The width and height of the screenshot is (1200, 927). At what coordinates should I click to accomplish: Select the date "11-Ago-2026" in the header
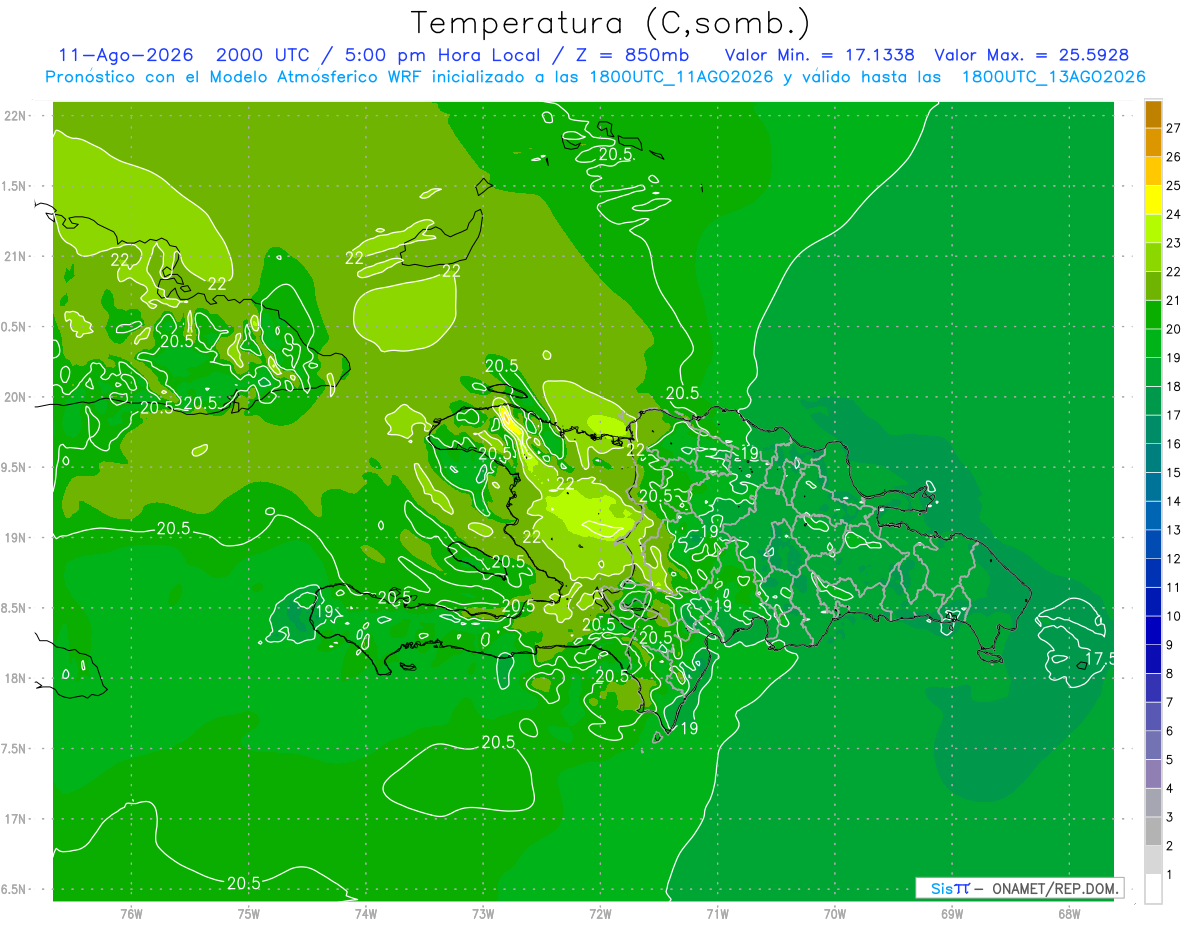coord(126,55)
